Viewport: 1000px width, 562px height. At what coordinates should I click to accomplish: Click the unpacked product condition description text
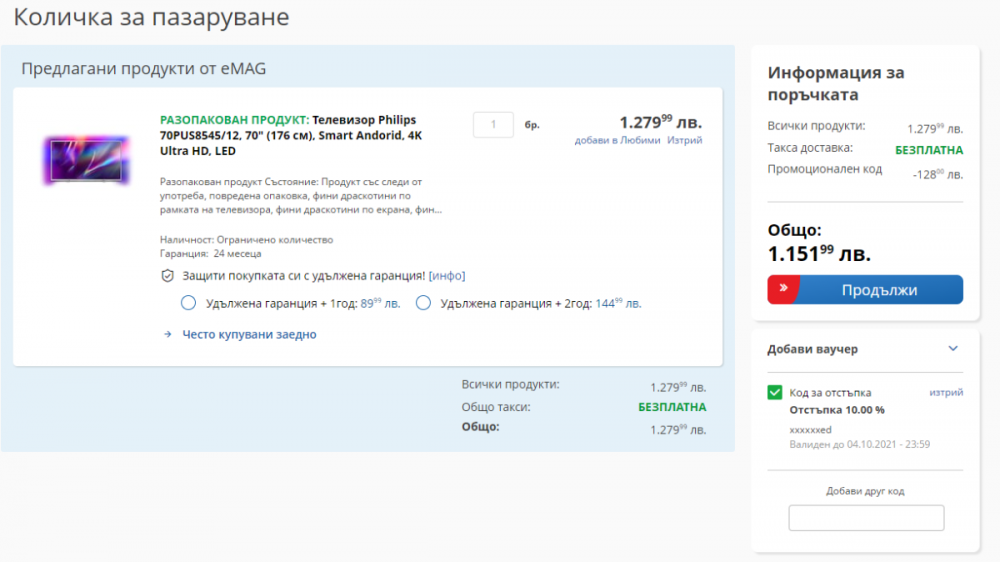300,196
